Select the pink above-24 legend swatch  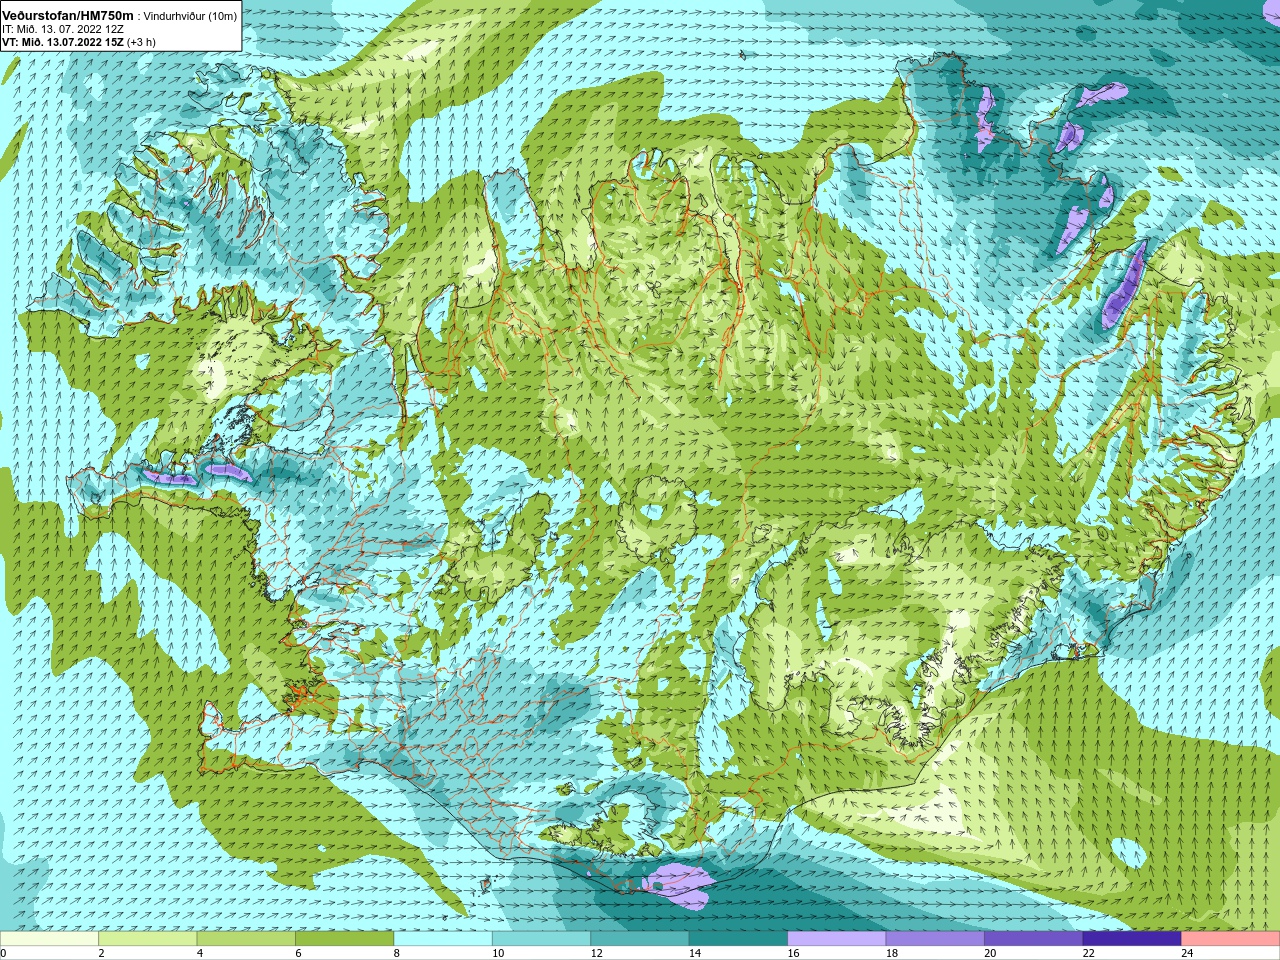pos(1230,939)
